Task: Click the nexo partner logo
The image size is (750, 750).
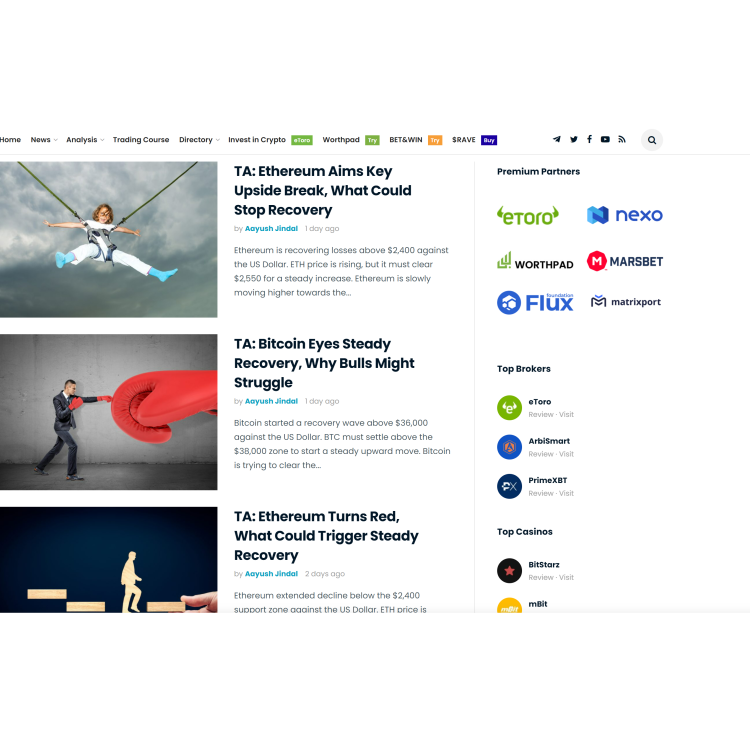Action: [625, 215]
